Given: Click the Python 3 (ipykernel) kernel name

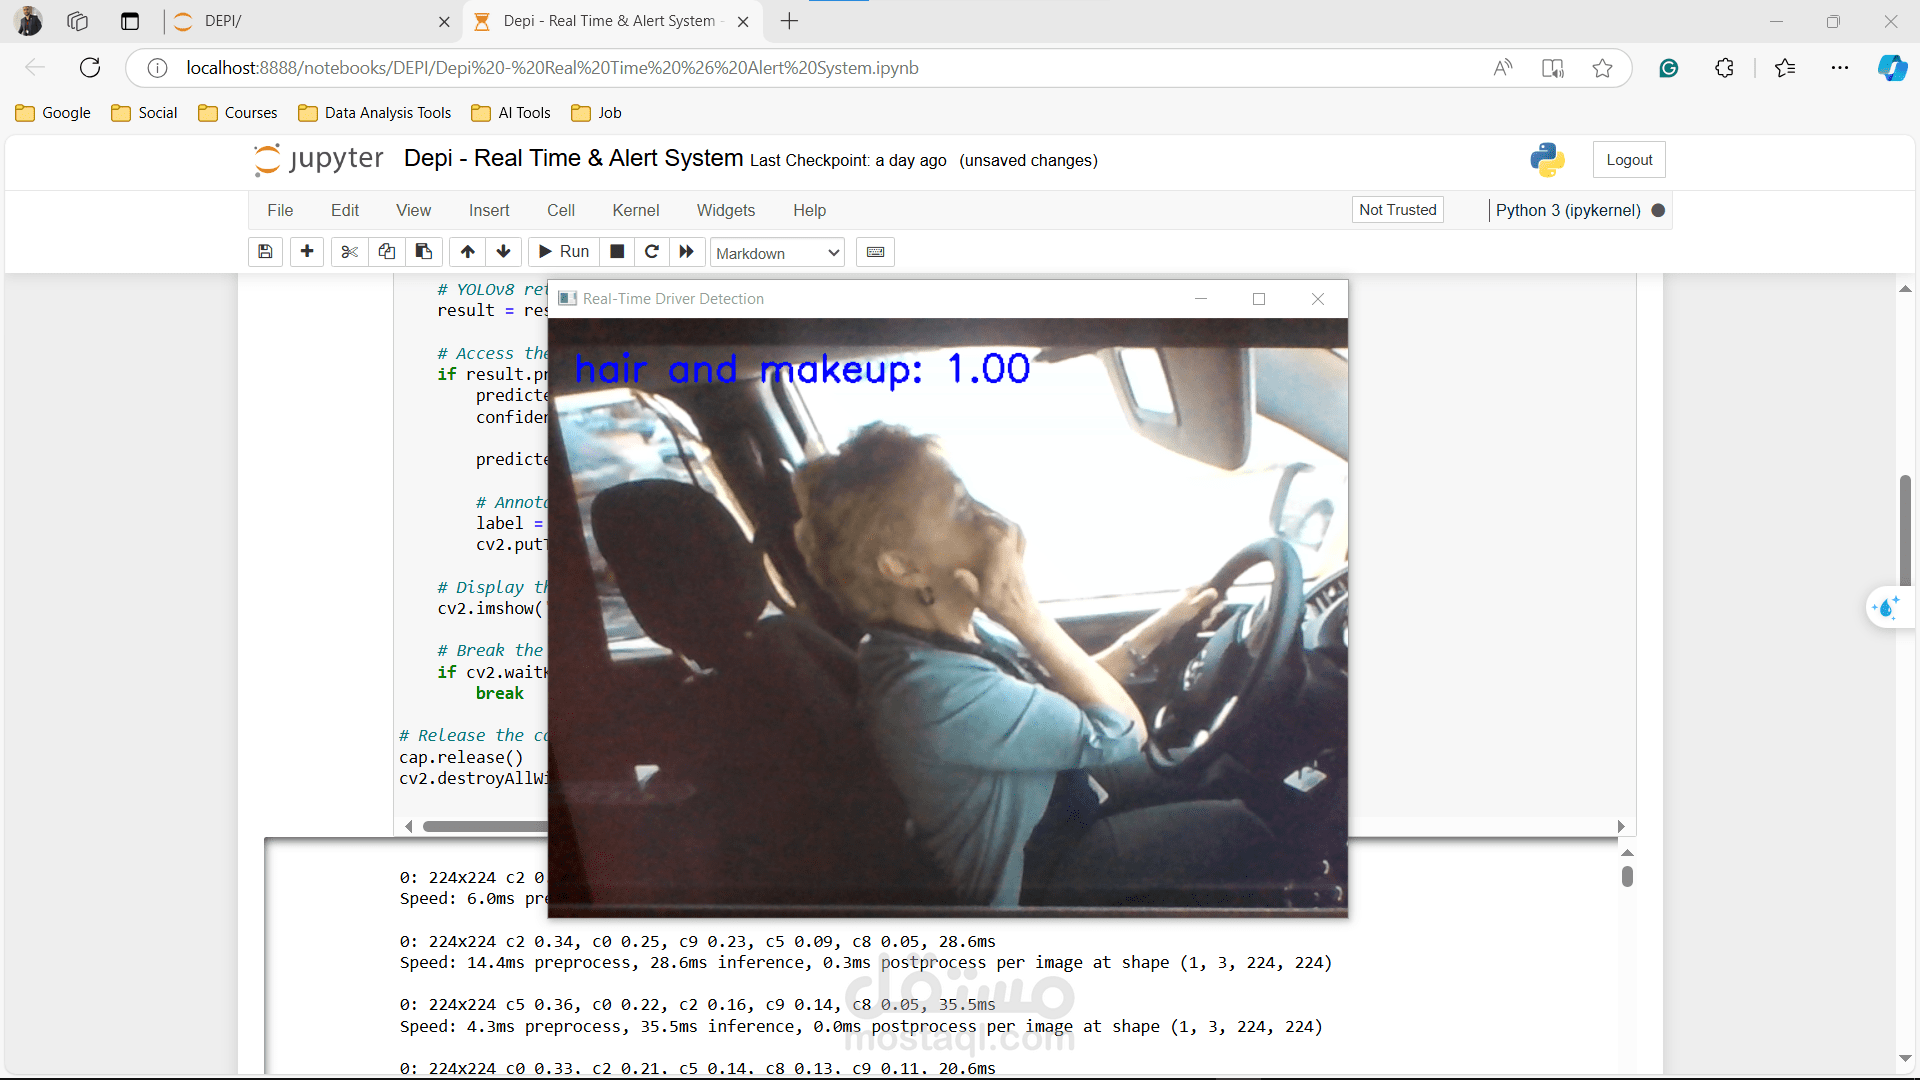Looking at the screenshot, I should (x=1568, y=210).
